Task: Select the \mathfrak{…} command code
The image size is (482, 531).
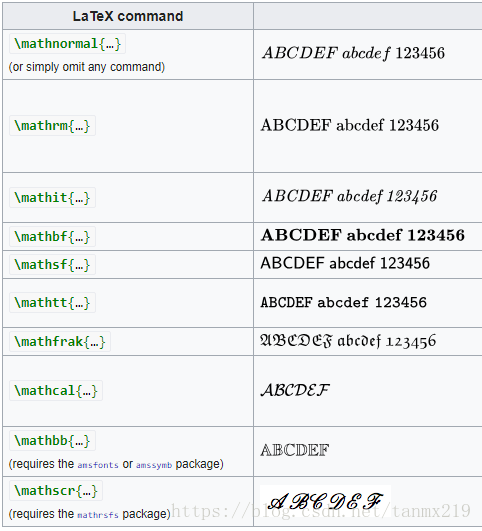Action: pyautogui.click(x=60, y=341)
